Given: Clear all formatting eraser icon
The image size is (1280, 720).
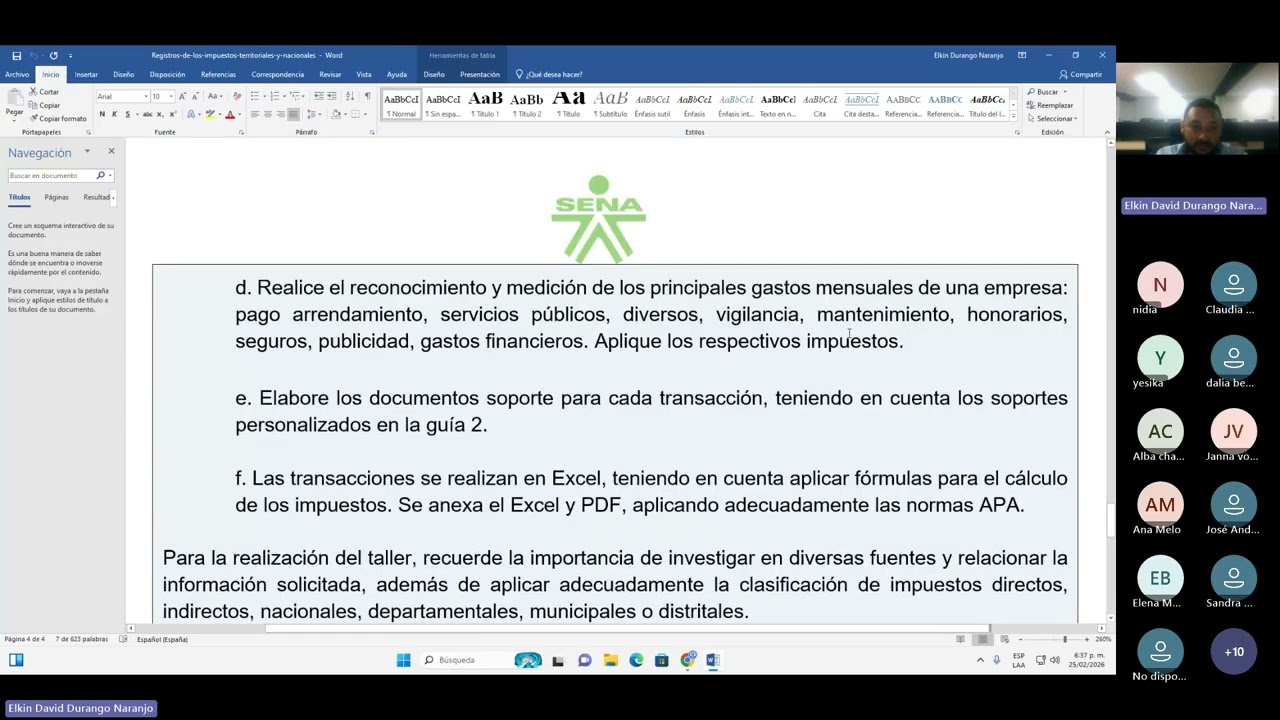Looking at the screenshot, I should (x=237, y=96).
